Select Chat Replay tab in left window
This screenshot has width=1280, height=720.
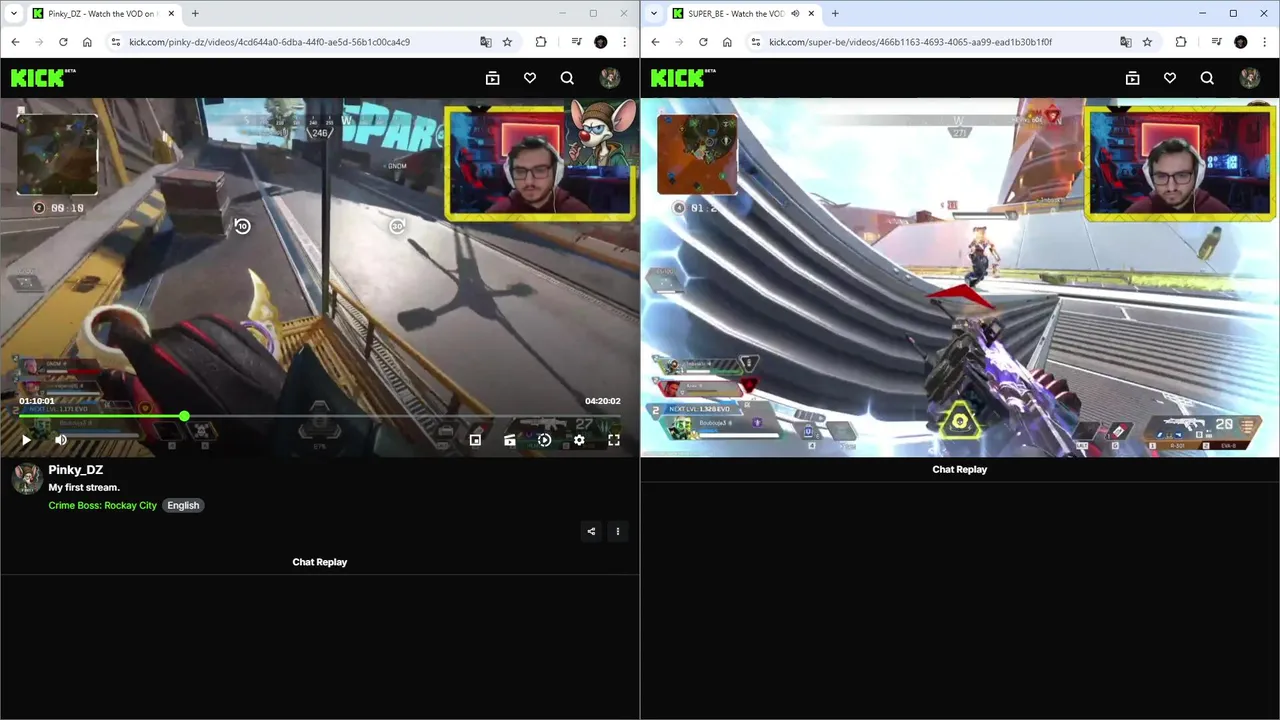[320, 562]
